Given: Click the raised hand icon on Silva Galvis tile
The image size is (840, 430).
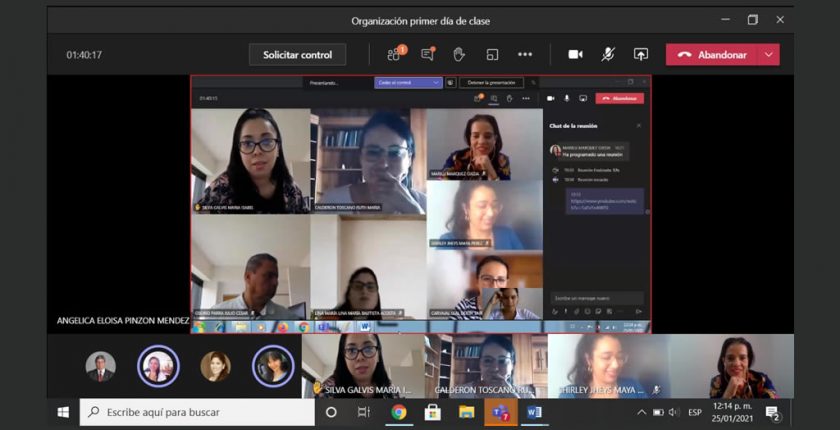Looking at the screenshot, I should point(317,388).
